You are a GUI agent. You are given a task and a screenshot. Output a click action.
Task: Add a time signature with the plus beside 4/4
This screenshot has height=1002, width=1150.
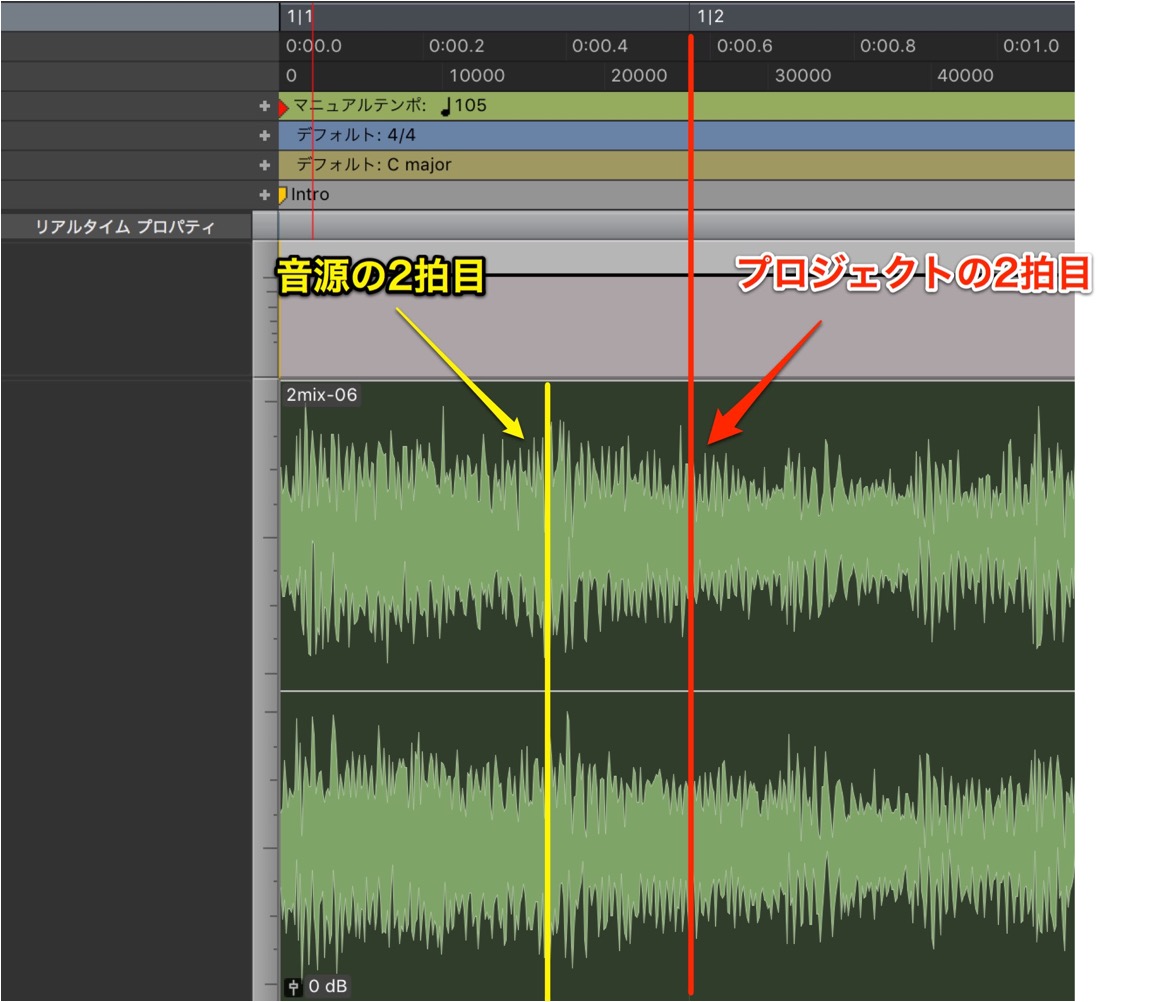(x=265, y=136)
